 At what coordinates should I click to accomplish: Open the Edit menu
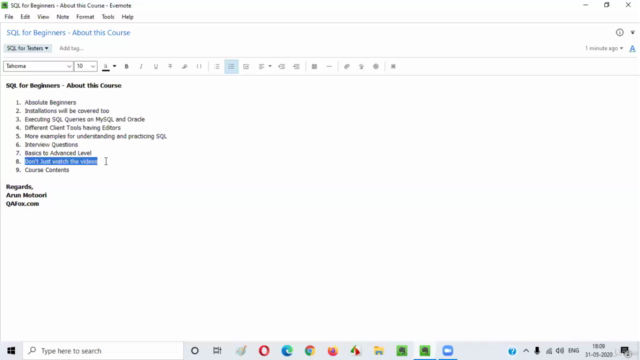pos(25,17)
